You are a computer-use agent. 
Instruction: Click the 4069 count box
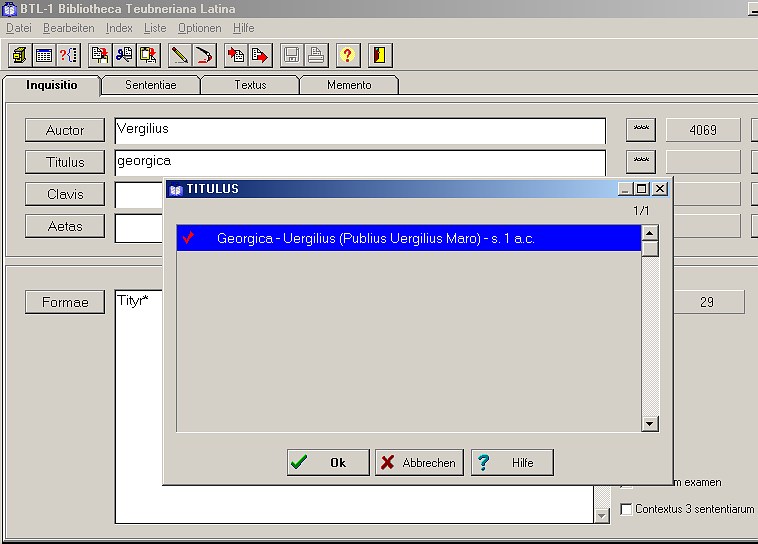click(x=703, y=130)
